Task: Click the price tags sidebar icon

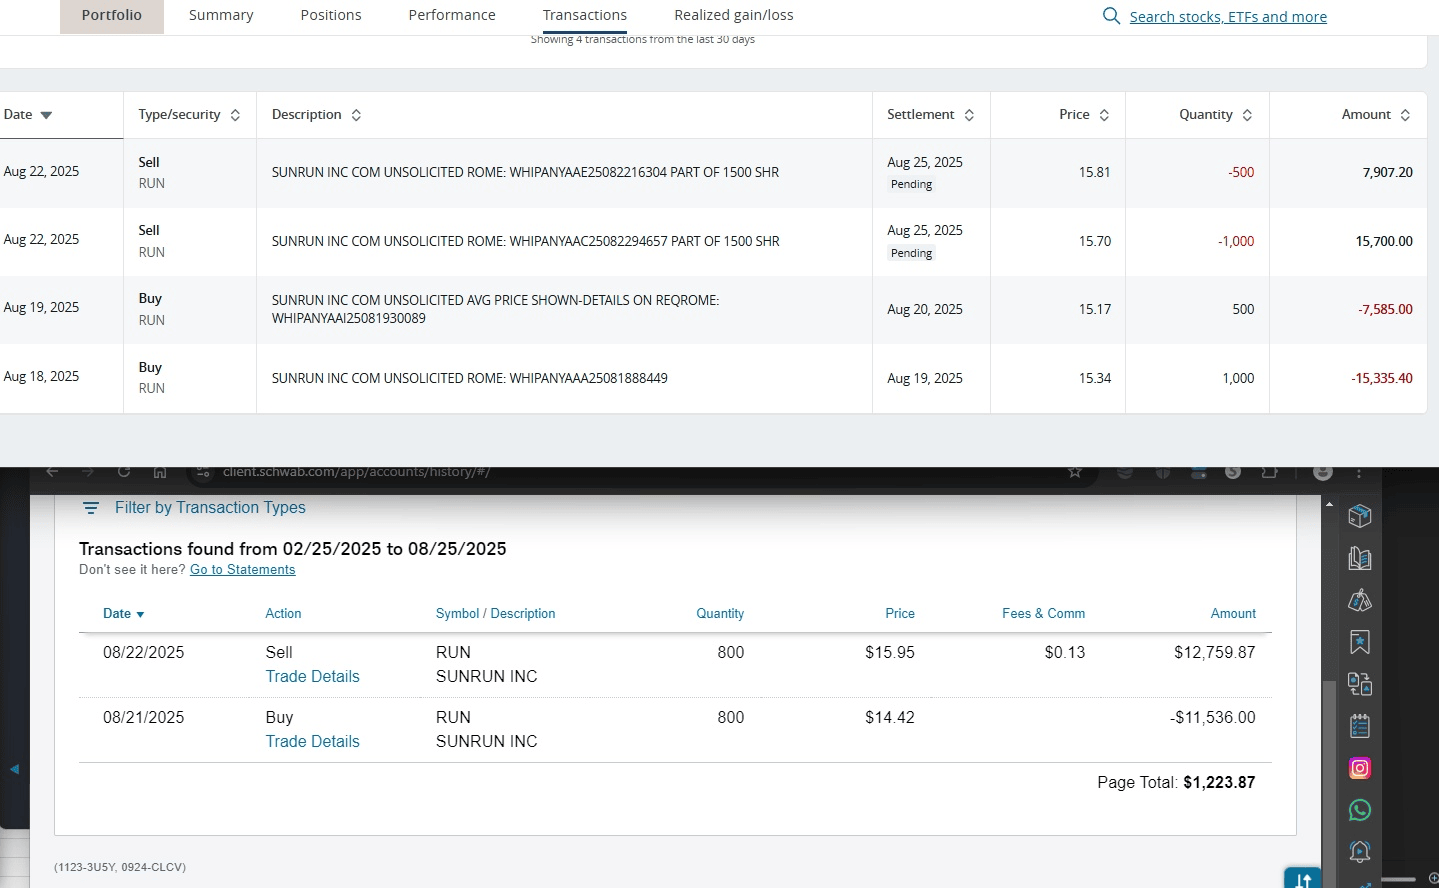Action: coord(1359,600)
